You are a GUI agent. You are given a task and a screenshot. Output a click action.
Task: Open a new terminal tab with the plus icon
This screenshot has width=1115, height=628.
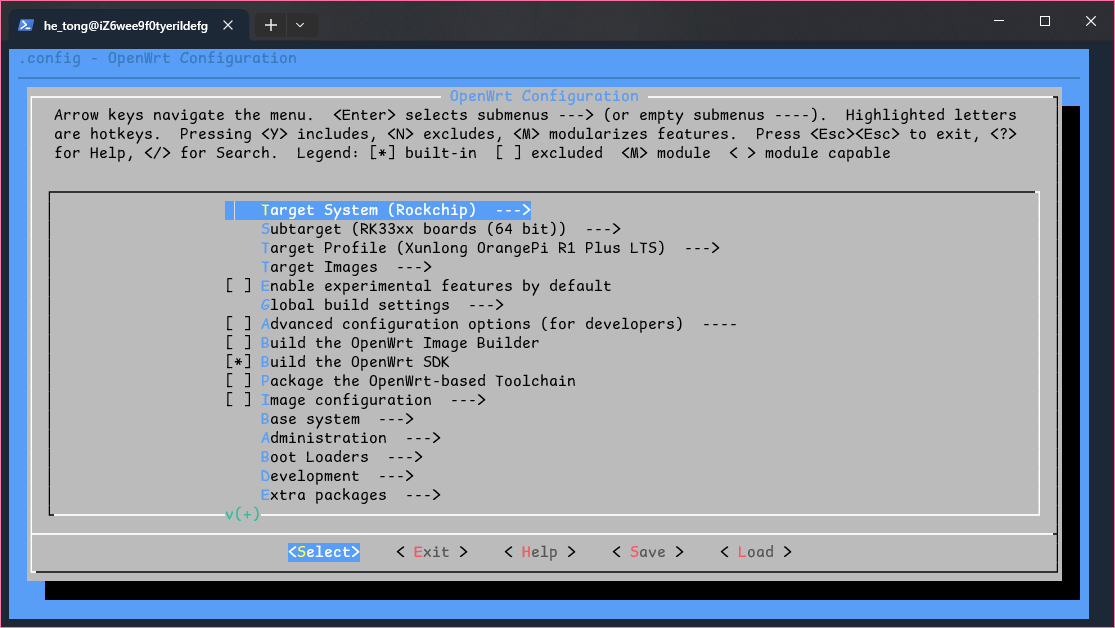[270, 24]
